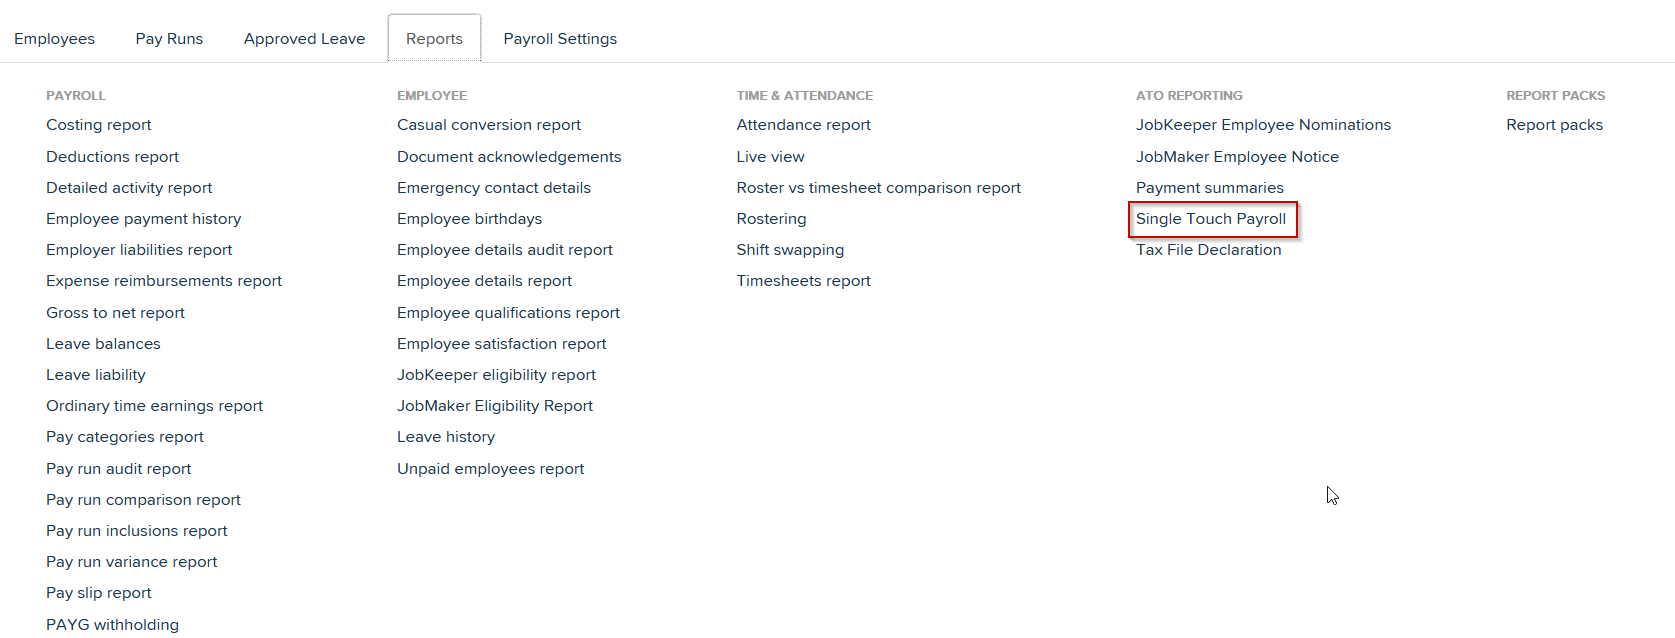The image size is (1675, 638).
Task: View the Deductions report
Action: [112, 156]
